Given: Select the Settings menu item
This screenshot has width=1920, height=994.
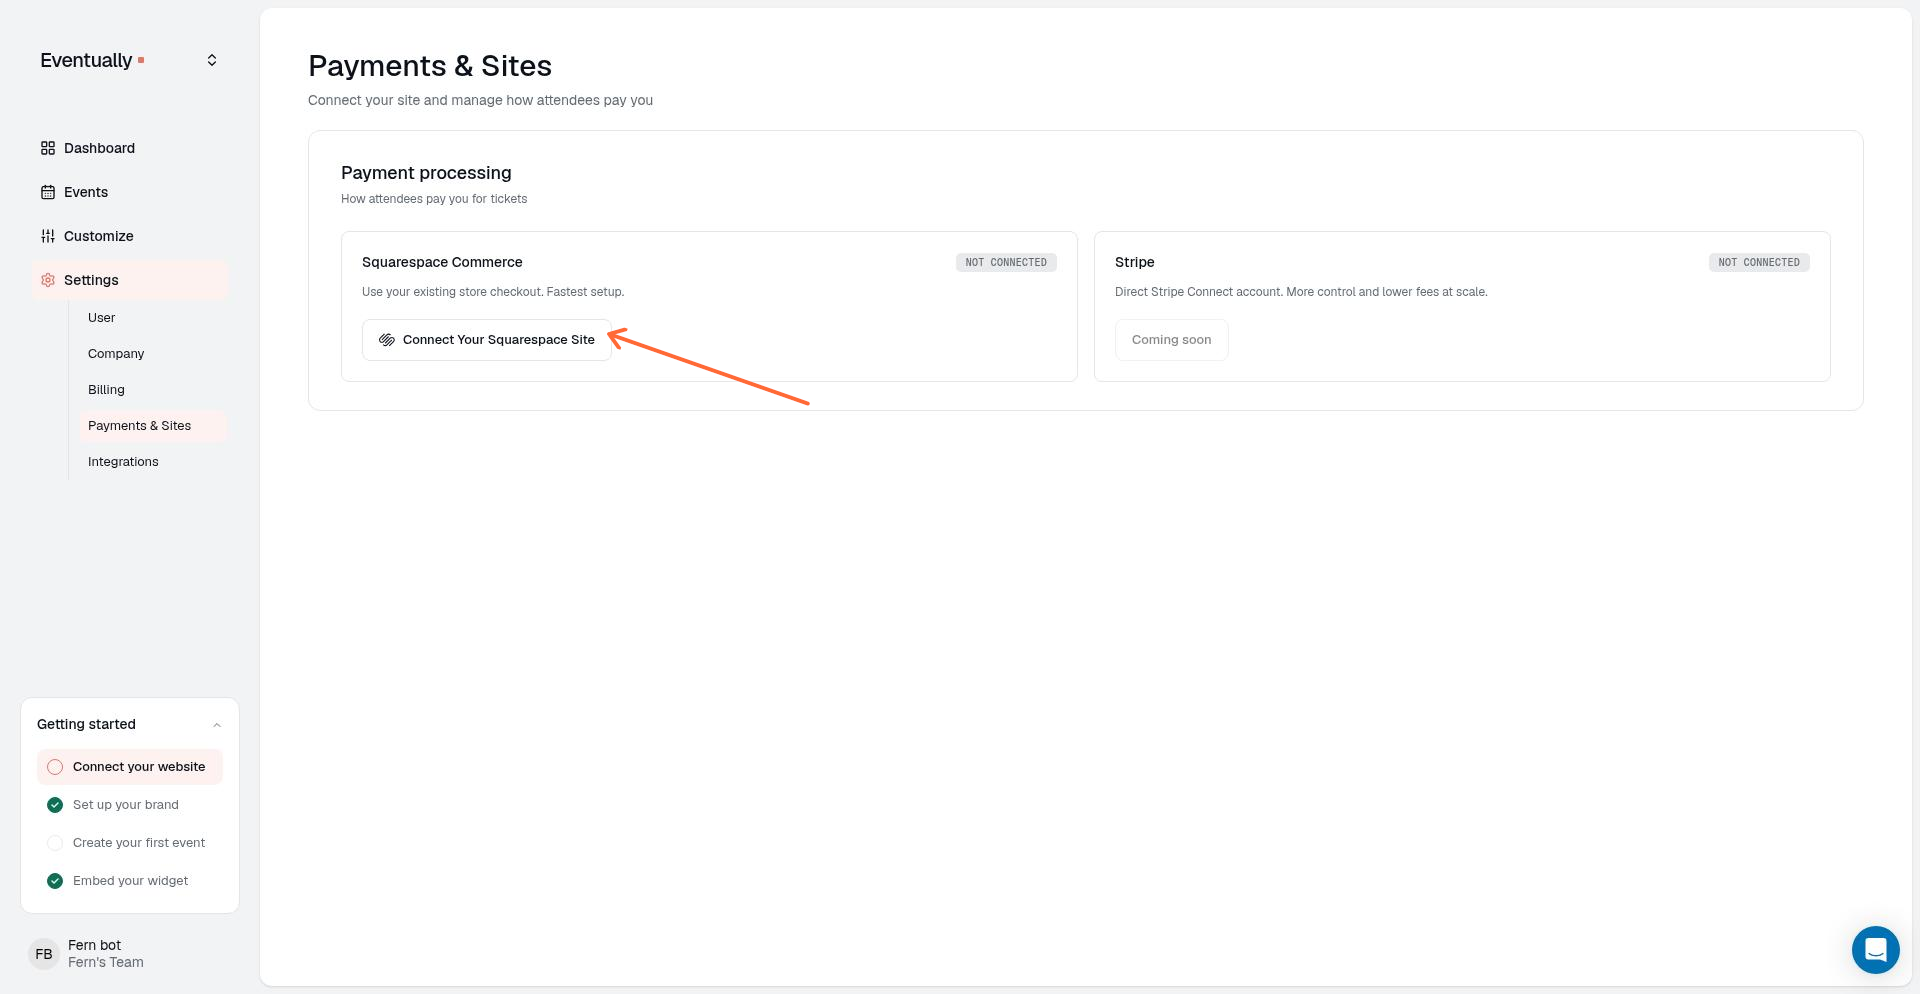Looking at the screenshot, I should (x=130, y=280).
